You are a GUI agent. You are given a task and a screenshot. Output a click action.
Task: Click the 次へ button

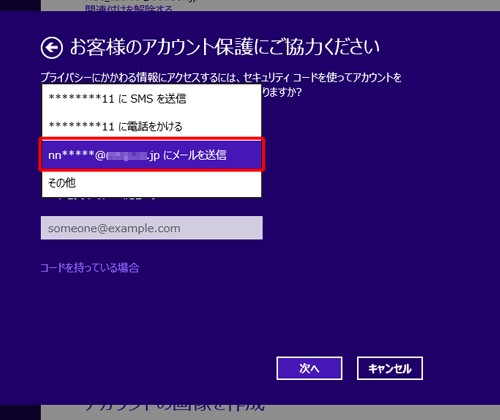[x=309, y=368]
